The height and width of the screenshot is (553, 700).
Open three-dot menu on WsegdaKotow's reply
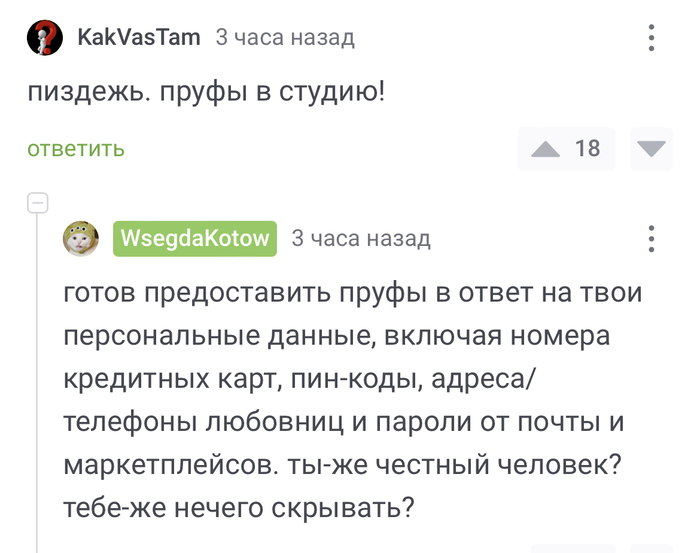pos(651,238)
